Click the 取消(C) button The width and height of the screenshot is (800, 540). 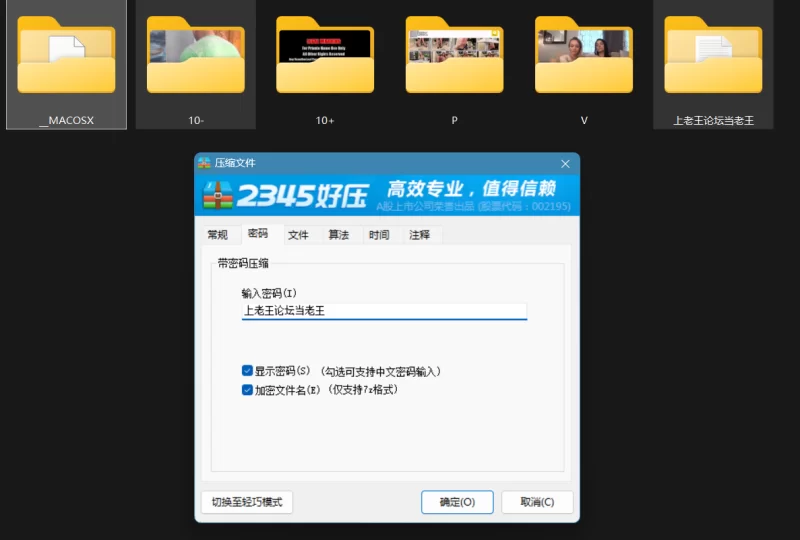tap(537, 502)
